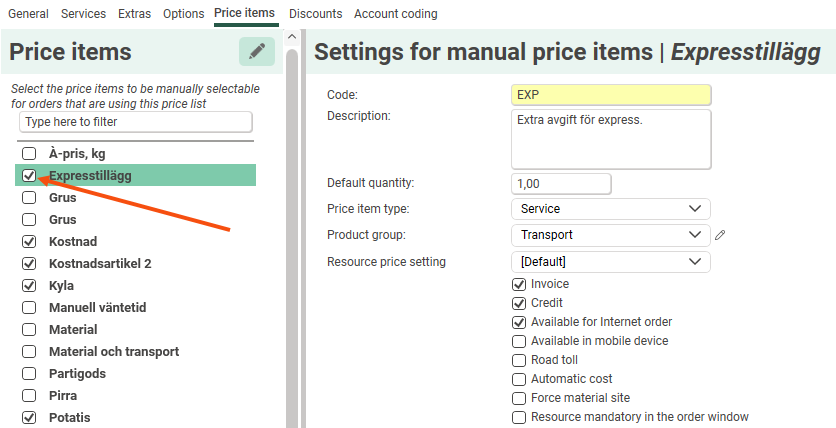Click the pencil edit icon beside Price items
This screenshot has height=428, width=836.
tap(257, 52)
